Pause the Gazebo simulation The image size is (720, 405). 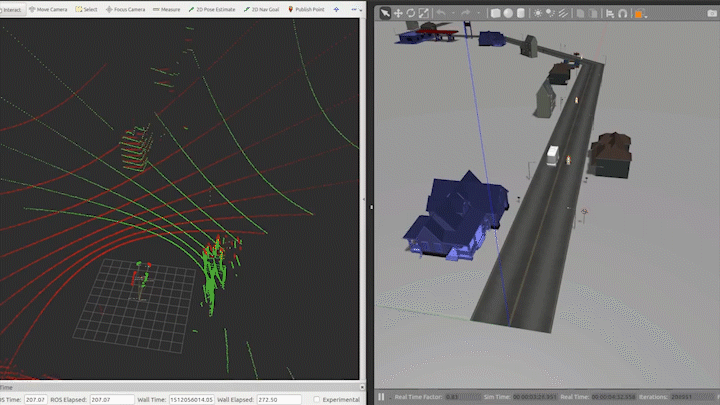[381, 397]
